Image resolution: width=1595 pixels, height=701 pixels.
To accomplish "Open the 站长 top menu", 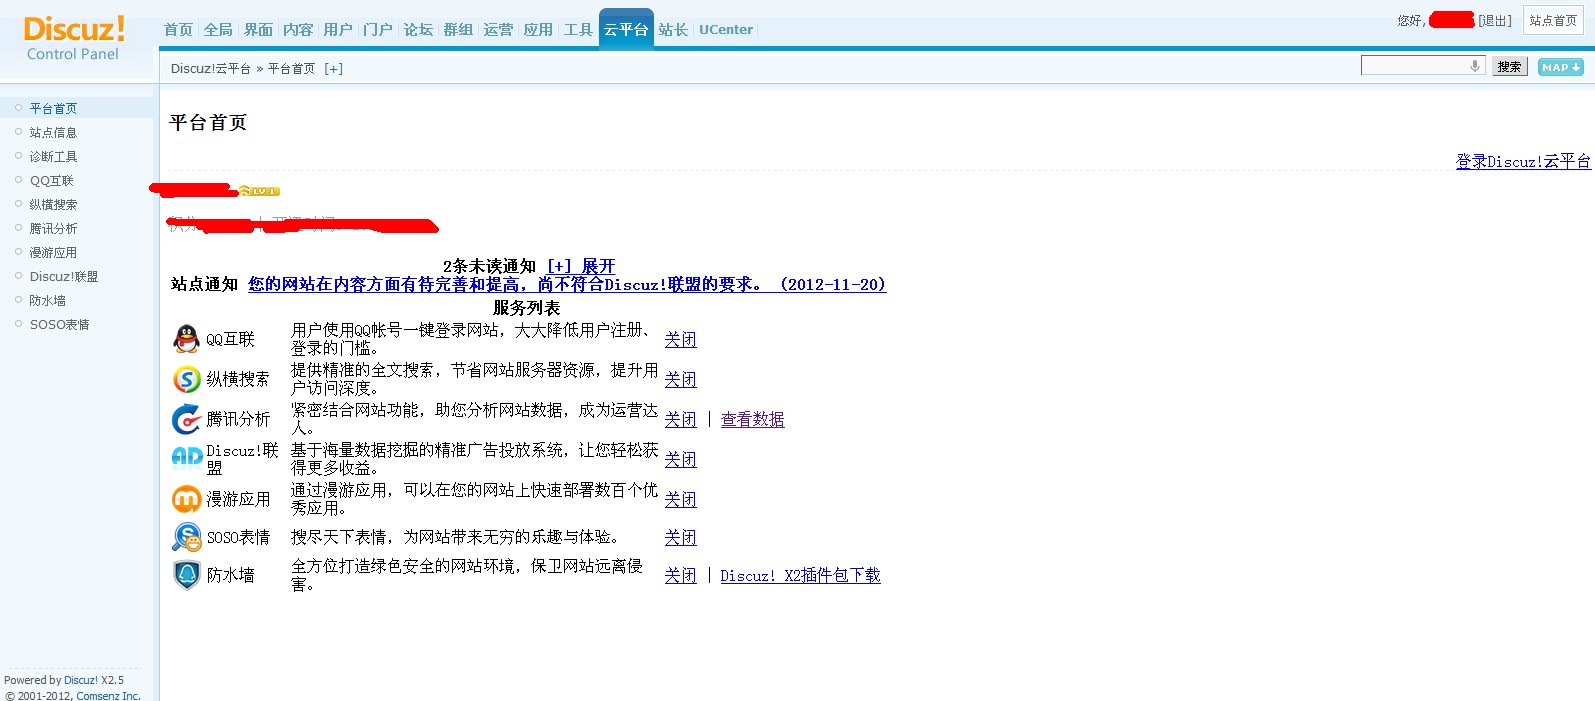I will pos(674,30).
